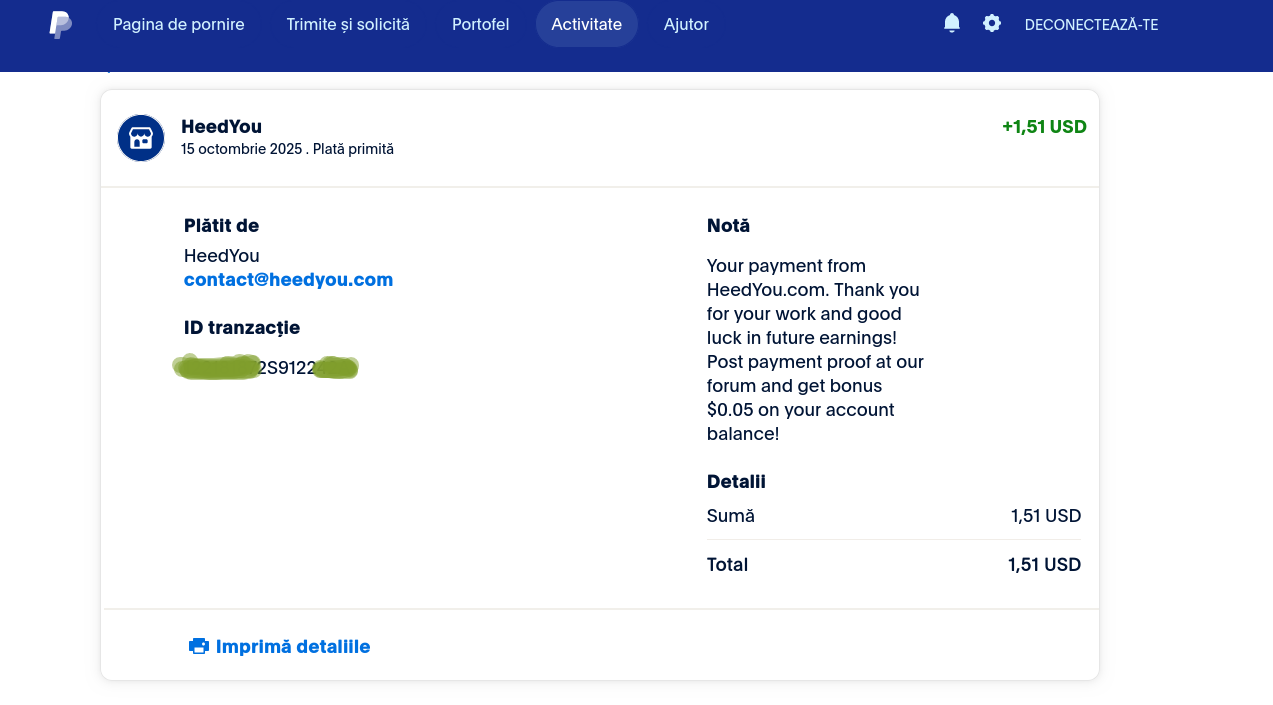The image size is (1273, 705).
Task: Click the Imprimă detaliile link
Action: coord(293,647)
